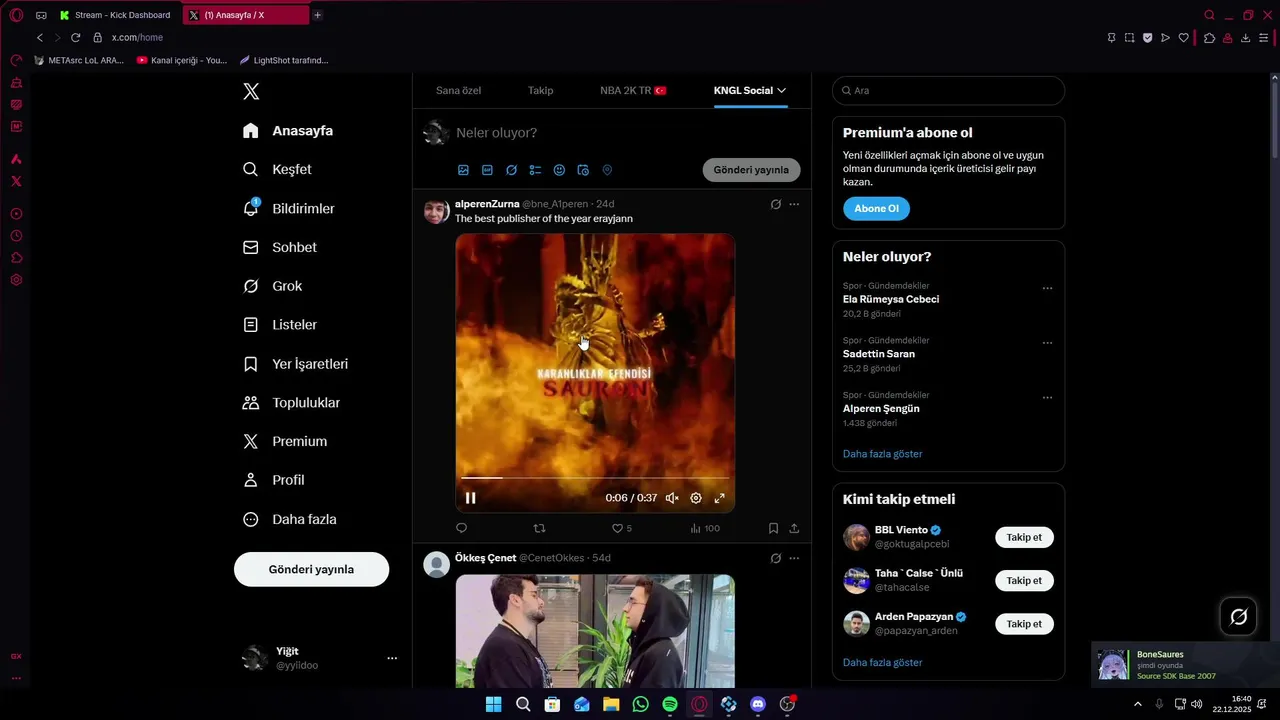Pause the playing video
Viewport: 1280px width, 720px height.
click(x=470, y=498)
